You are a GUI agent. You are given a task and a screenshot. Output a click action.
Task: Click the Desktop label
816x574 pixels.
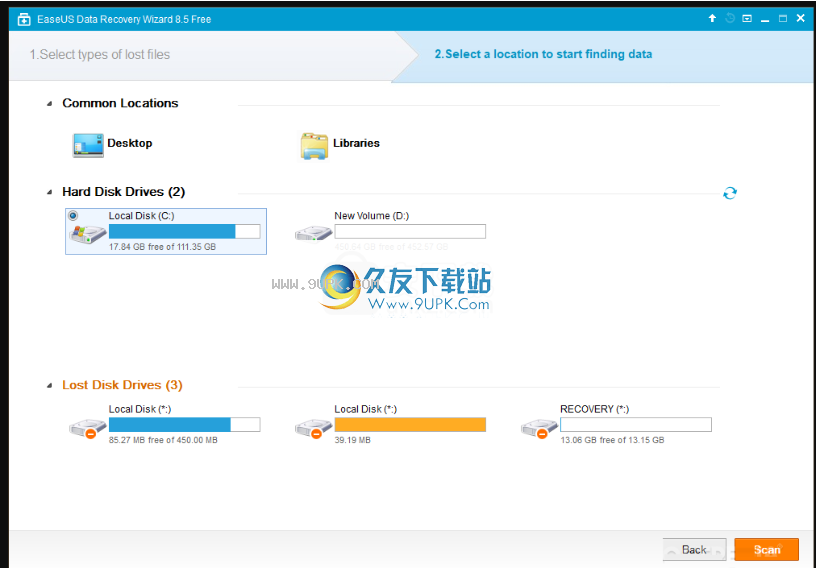[130, 143]
